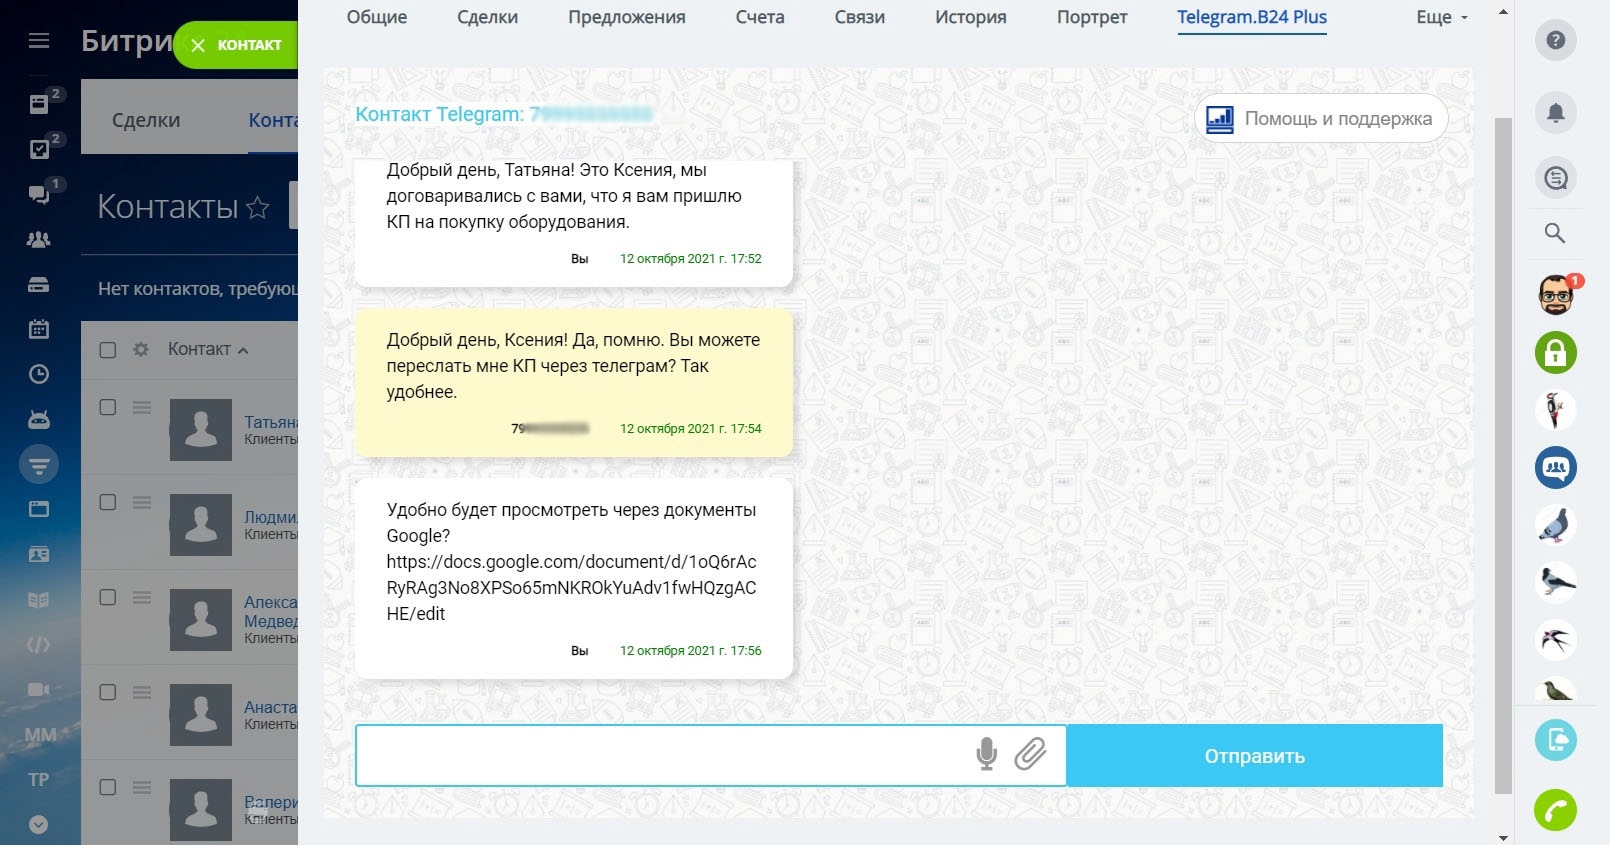1610x845 pixels.
Task: Click Анастасия's avatar thumbnail
Action: click(201, 715)
